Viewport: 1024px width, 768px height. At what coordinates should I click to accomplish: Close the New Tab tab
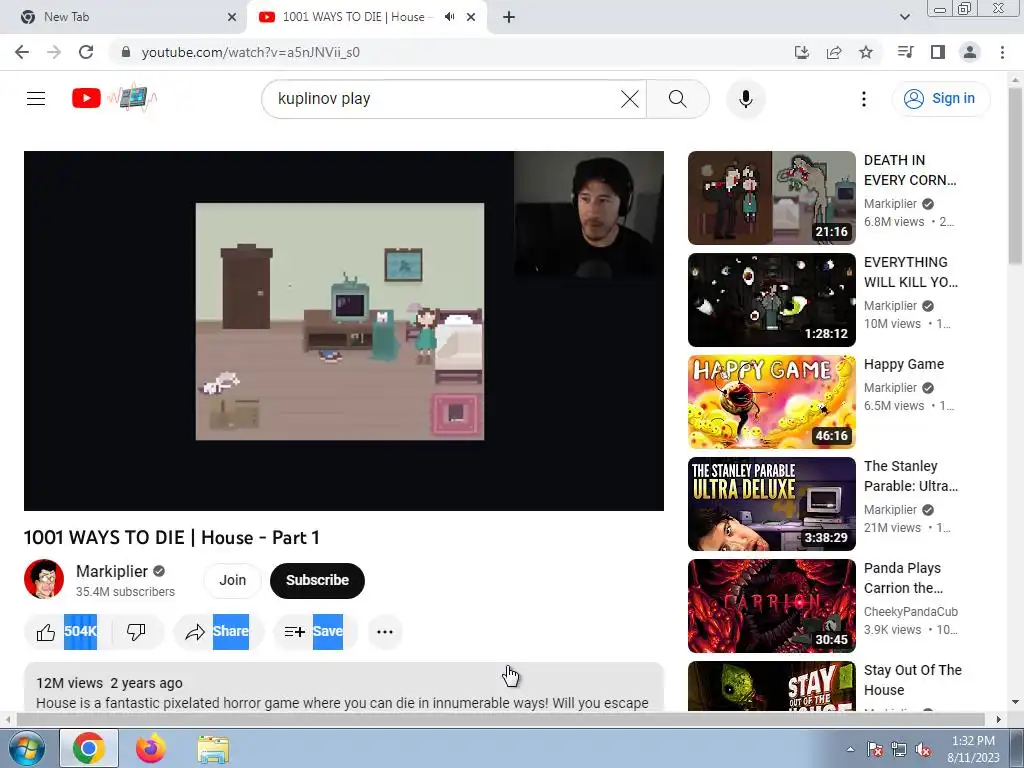point(232,17)
